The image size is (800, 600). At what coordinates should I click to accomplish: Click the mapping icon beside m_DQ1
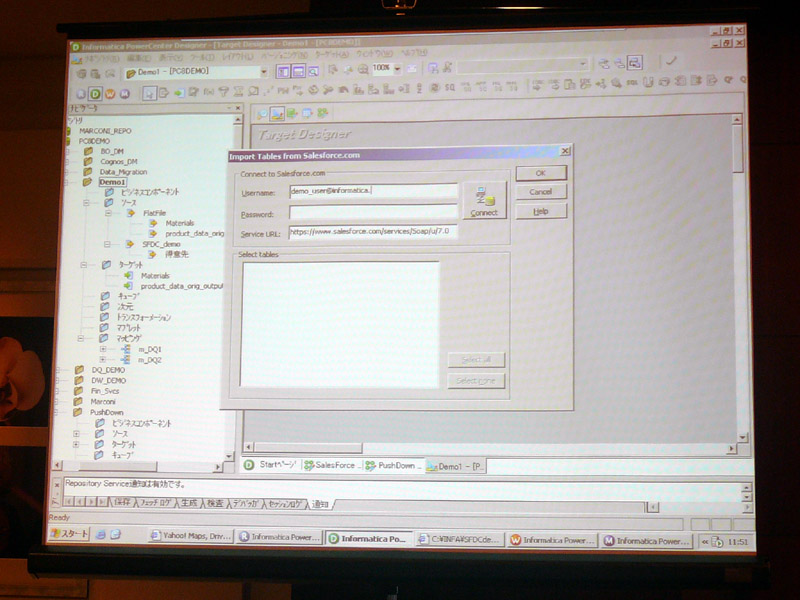pos(126,349)
